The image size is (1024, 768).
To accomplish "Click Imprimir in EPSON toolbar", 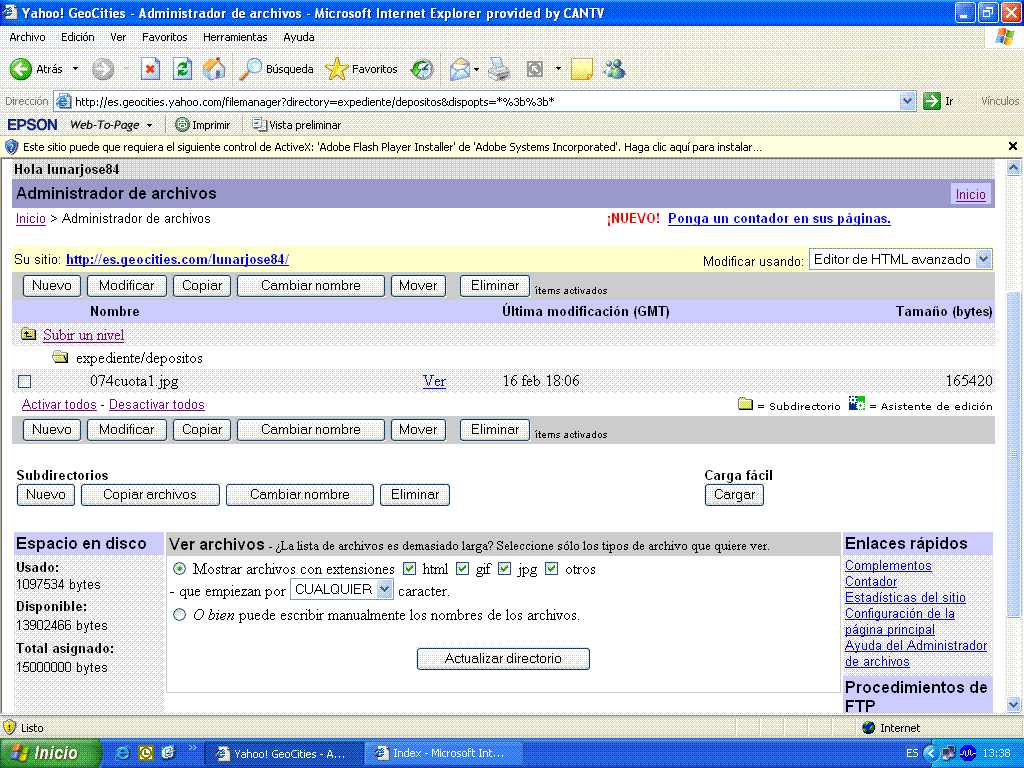I will (203, 125).
